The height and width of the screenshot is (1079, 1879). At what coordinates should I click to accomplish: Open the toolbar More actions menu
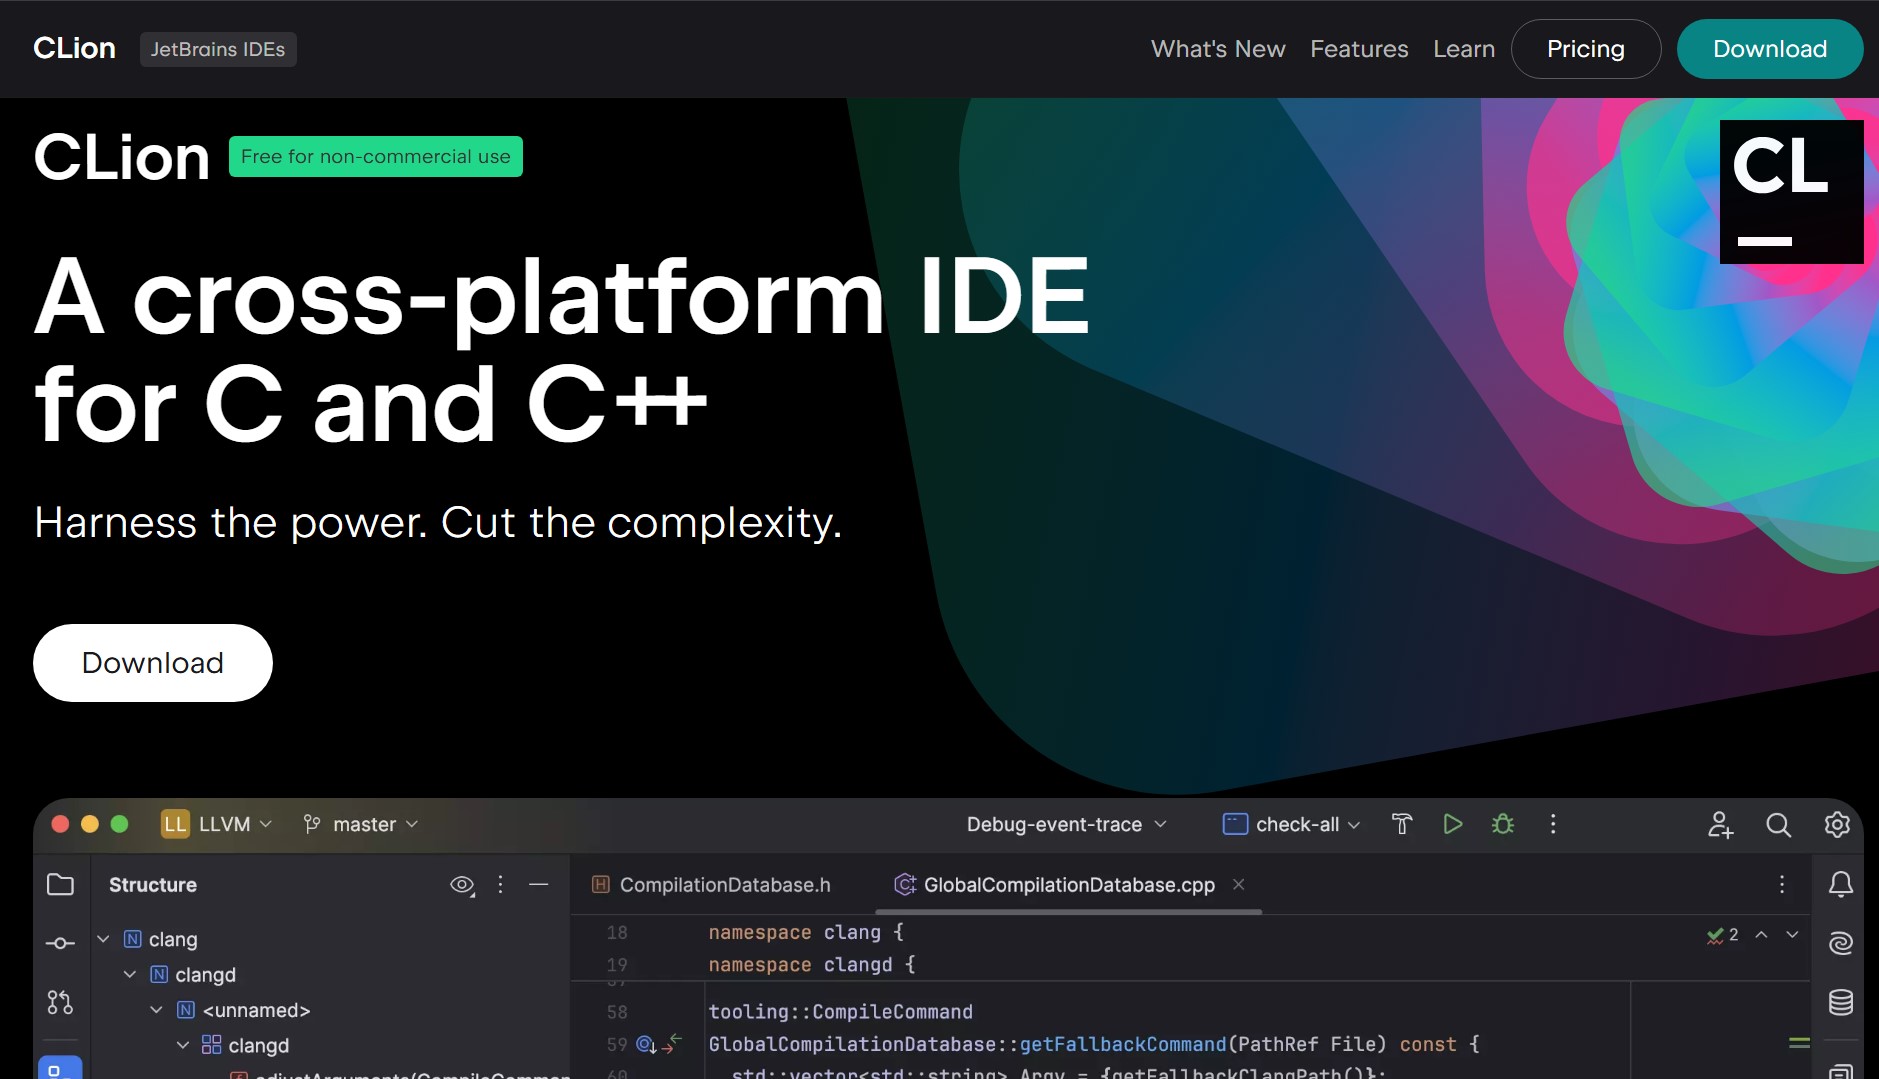1553,824
